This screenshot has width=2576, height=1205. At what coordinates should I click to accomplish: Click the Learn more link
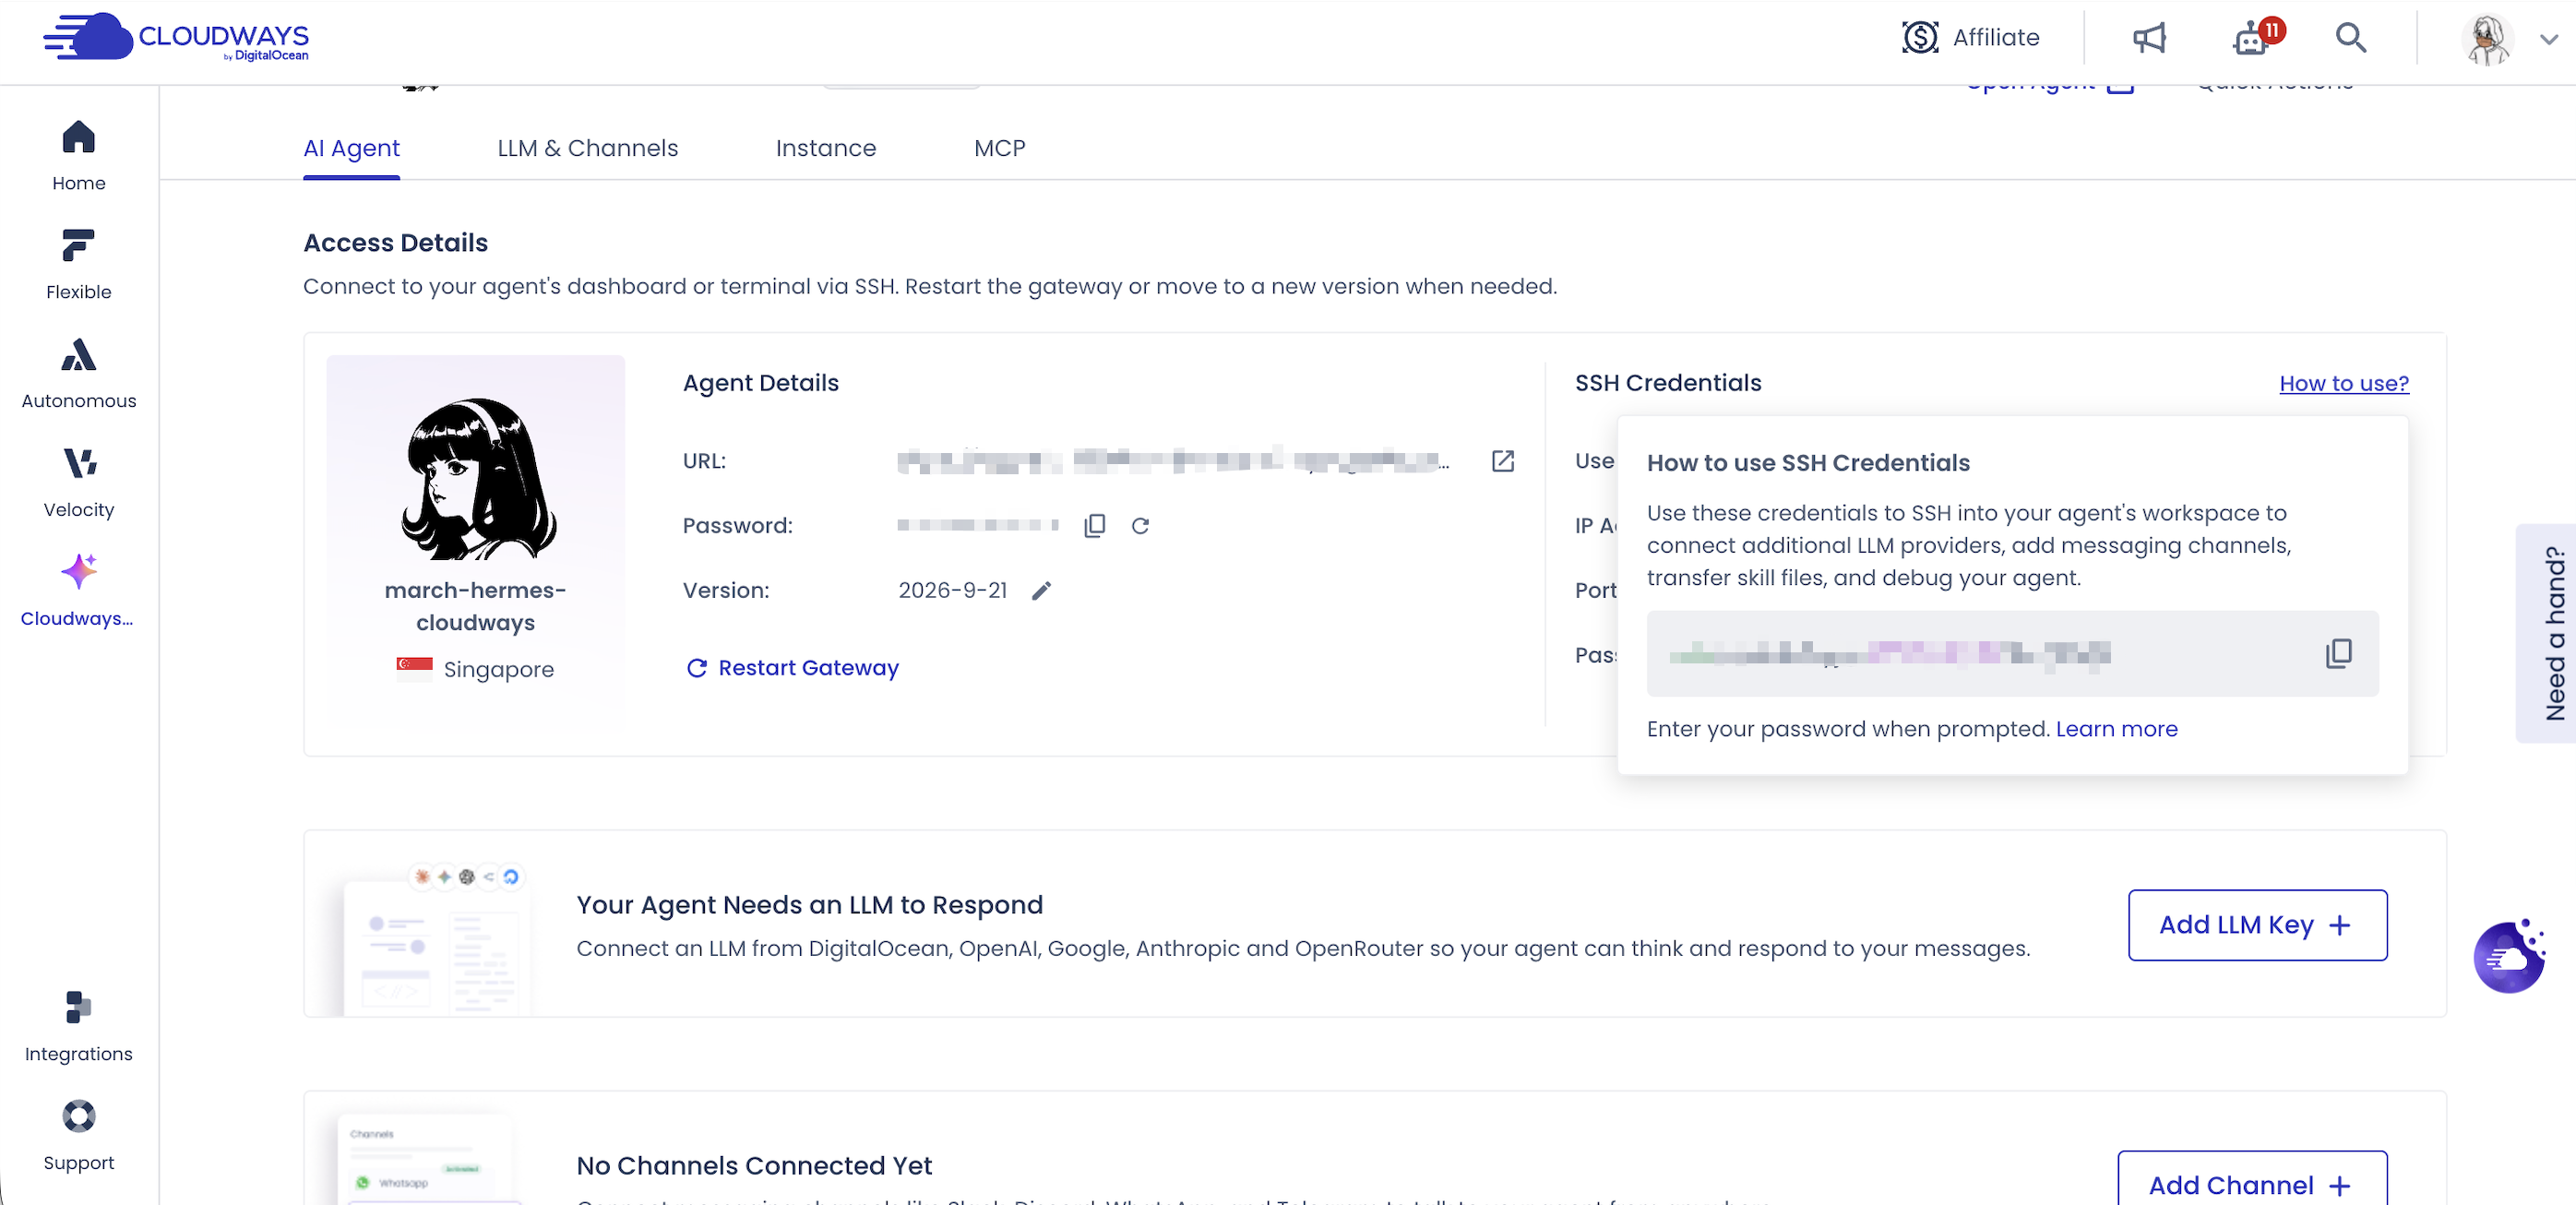[x=2116, y=729]
